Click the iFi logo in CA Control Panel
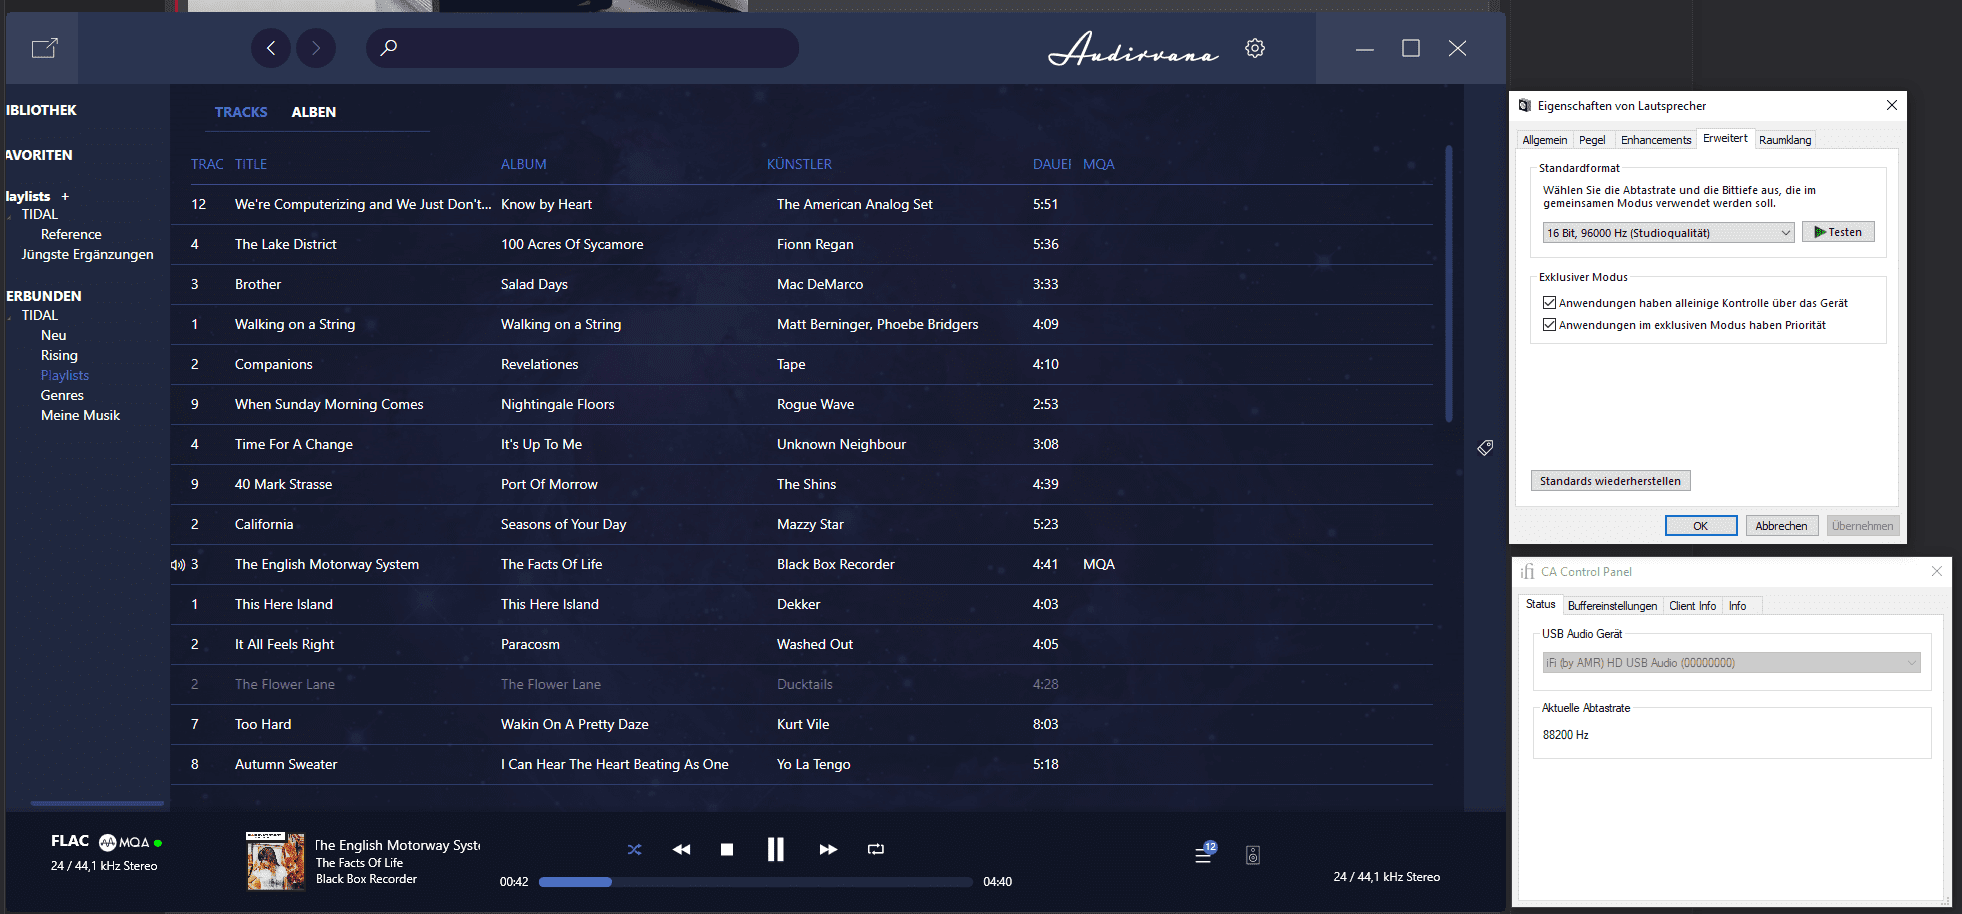This screenshot has height=914, width=1962. 1527,572
